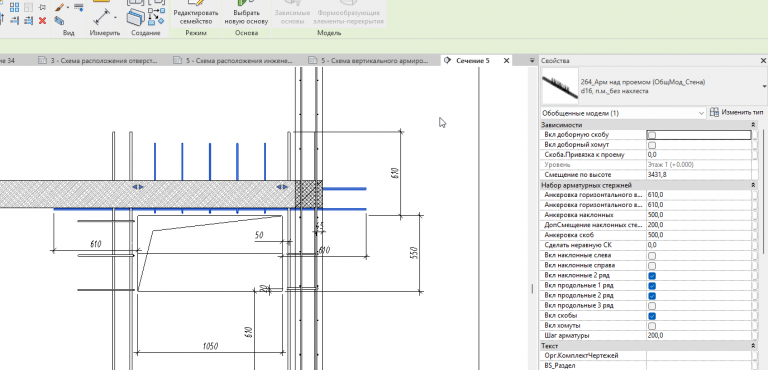Click the blue four-squares array icon
Image resolution: width=768 pixels, height=370 pixels.
[x=15, y=8]
